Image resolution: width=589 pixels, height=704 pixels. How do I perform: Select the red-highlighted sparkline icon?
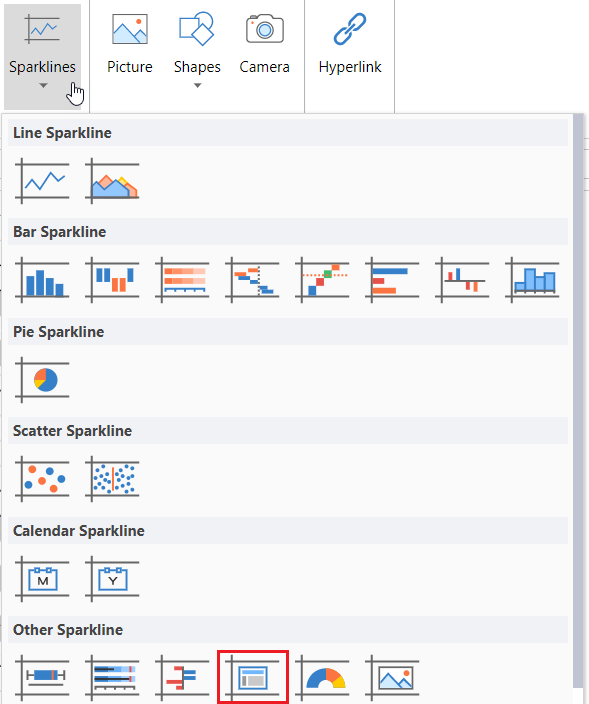coord(253,677)
